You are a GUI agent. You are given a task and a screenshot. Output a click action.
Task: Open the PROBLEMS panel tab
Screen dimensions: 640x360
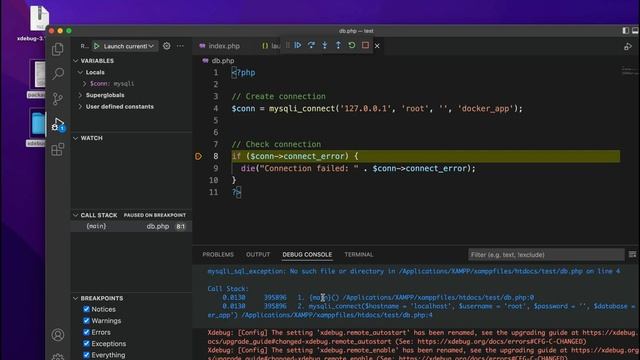point(218,255)
